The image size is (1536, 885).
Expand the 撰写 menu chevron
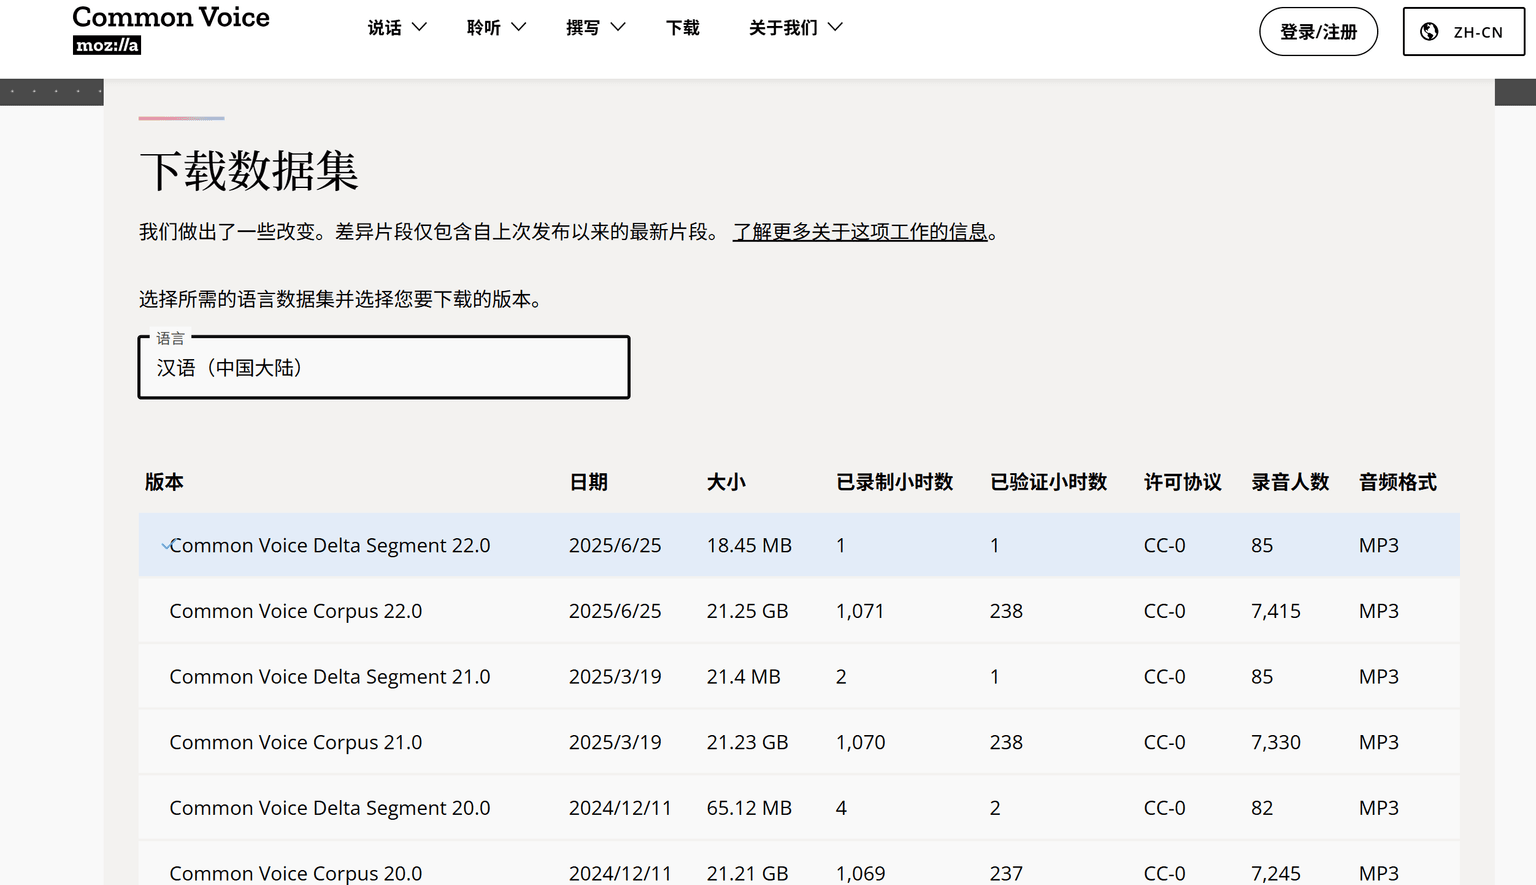click(x=618, y=27)
